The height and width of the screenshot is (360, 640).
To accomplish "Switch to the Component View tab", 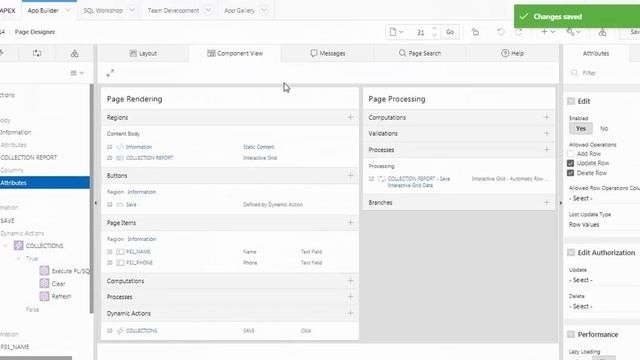I will [235, 53].
